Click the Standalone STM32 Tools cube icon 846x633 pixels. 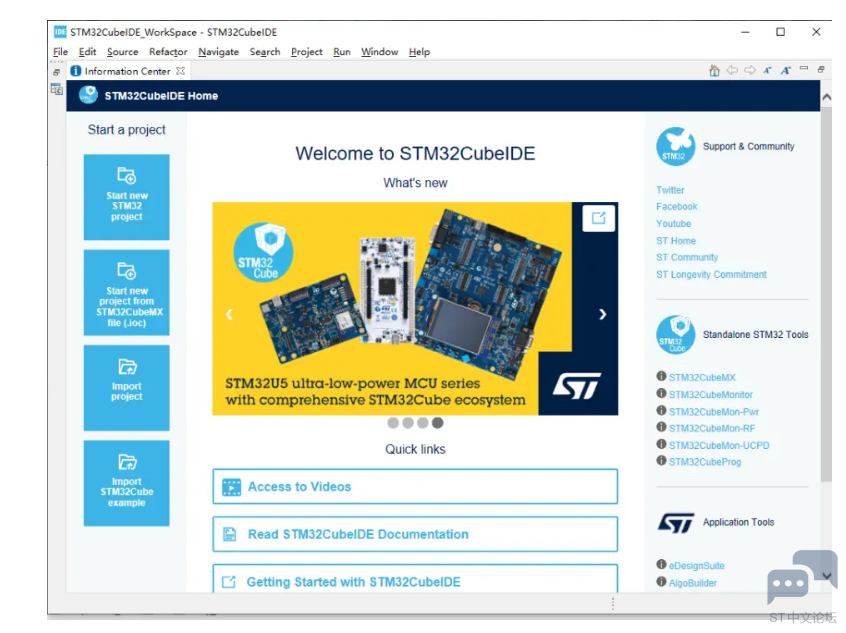[x=676, y=335]
